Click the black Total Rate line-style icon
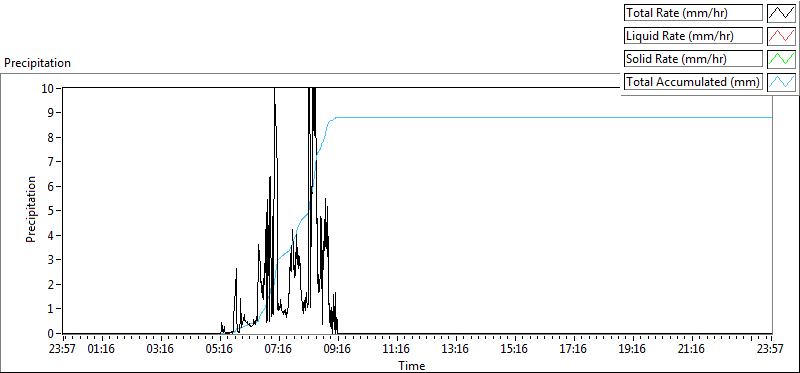 pos(781,13)
